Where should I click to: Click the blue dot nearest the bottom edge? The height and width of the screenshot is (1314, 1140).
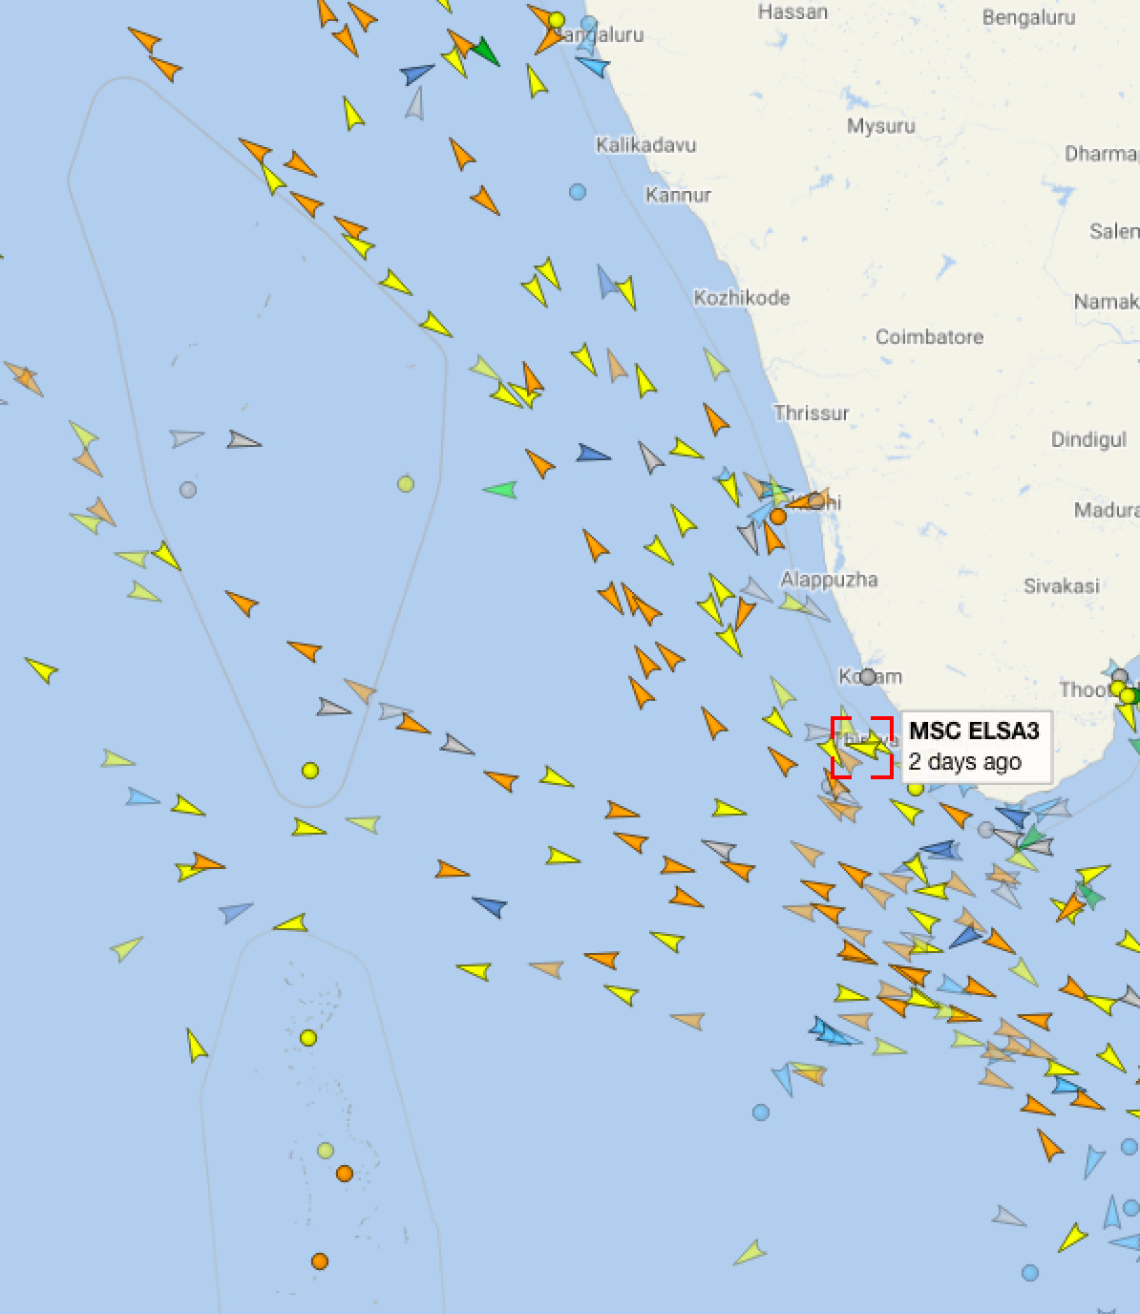click(1030, 1272)
